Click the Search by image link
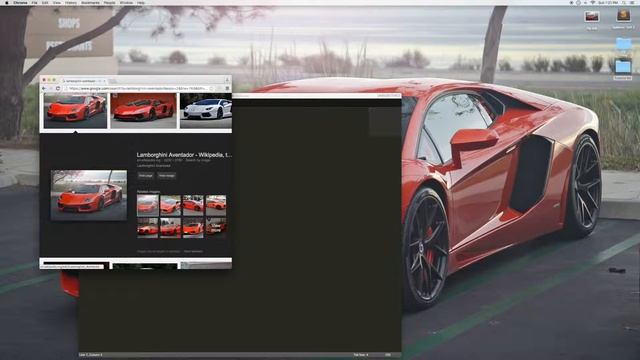This screenshot has height=360, width=640. click(198, 160)
